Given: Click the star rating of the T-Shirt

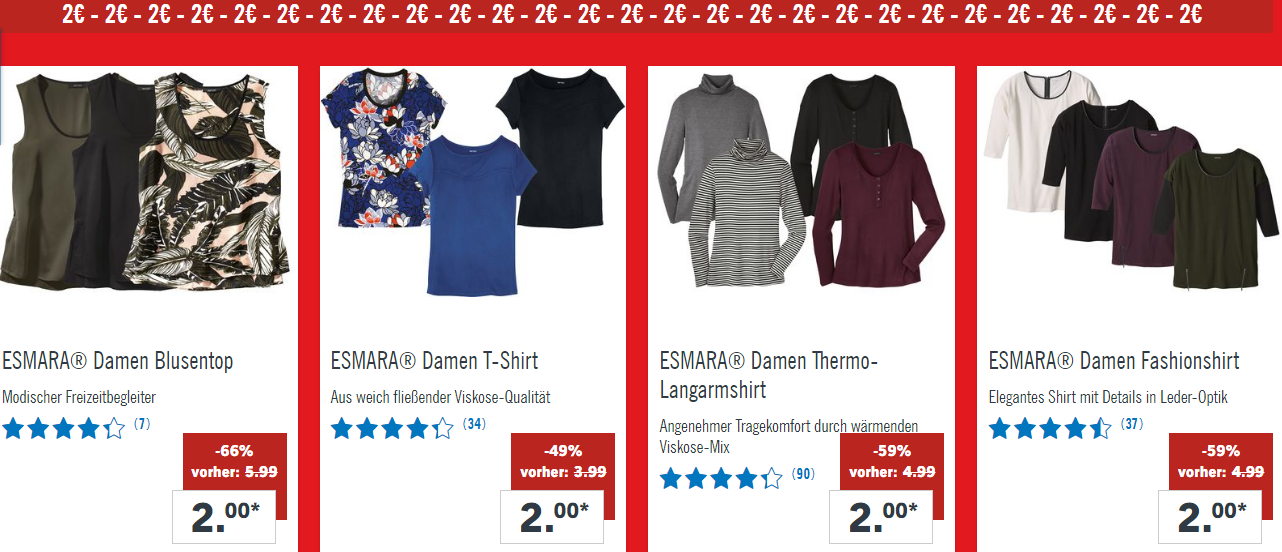Looking at the screenshot, I should (x=392, y=429).
